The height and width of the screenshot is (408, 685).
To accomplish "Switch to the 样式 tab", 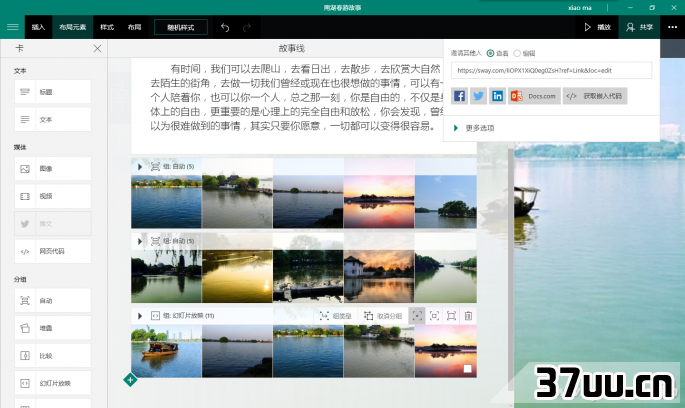I will pyautogui.click(x=107, y=27).
